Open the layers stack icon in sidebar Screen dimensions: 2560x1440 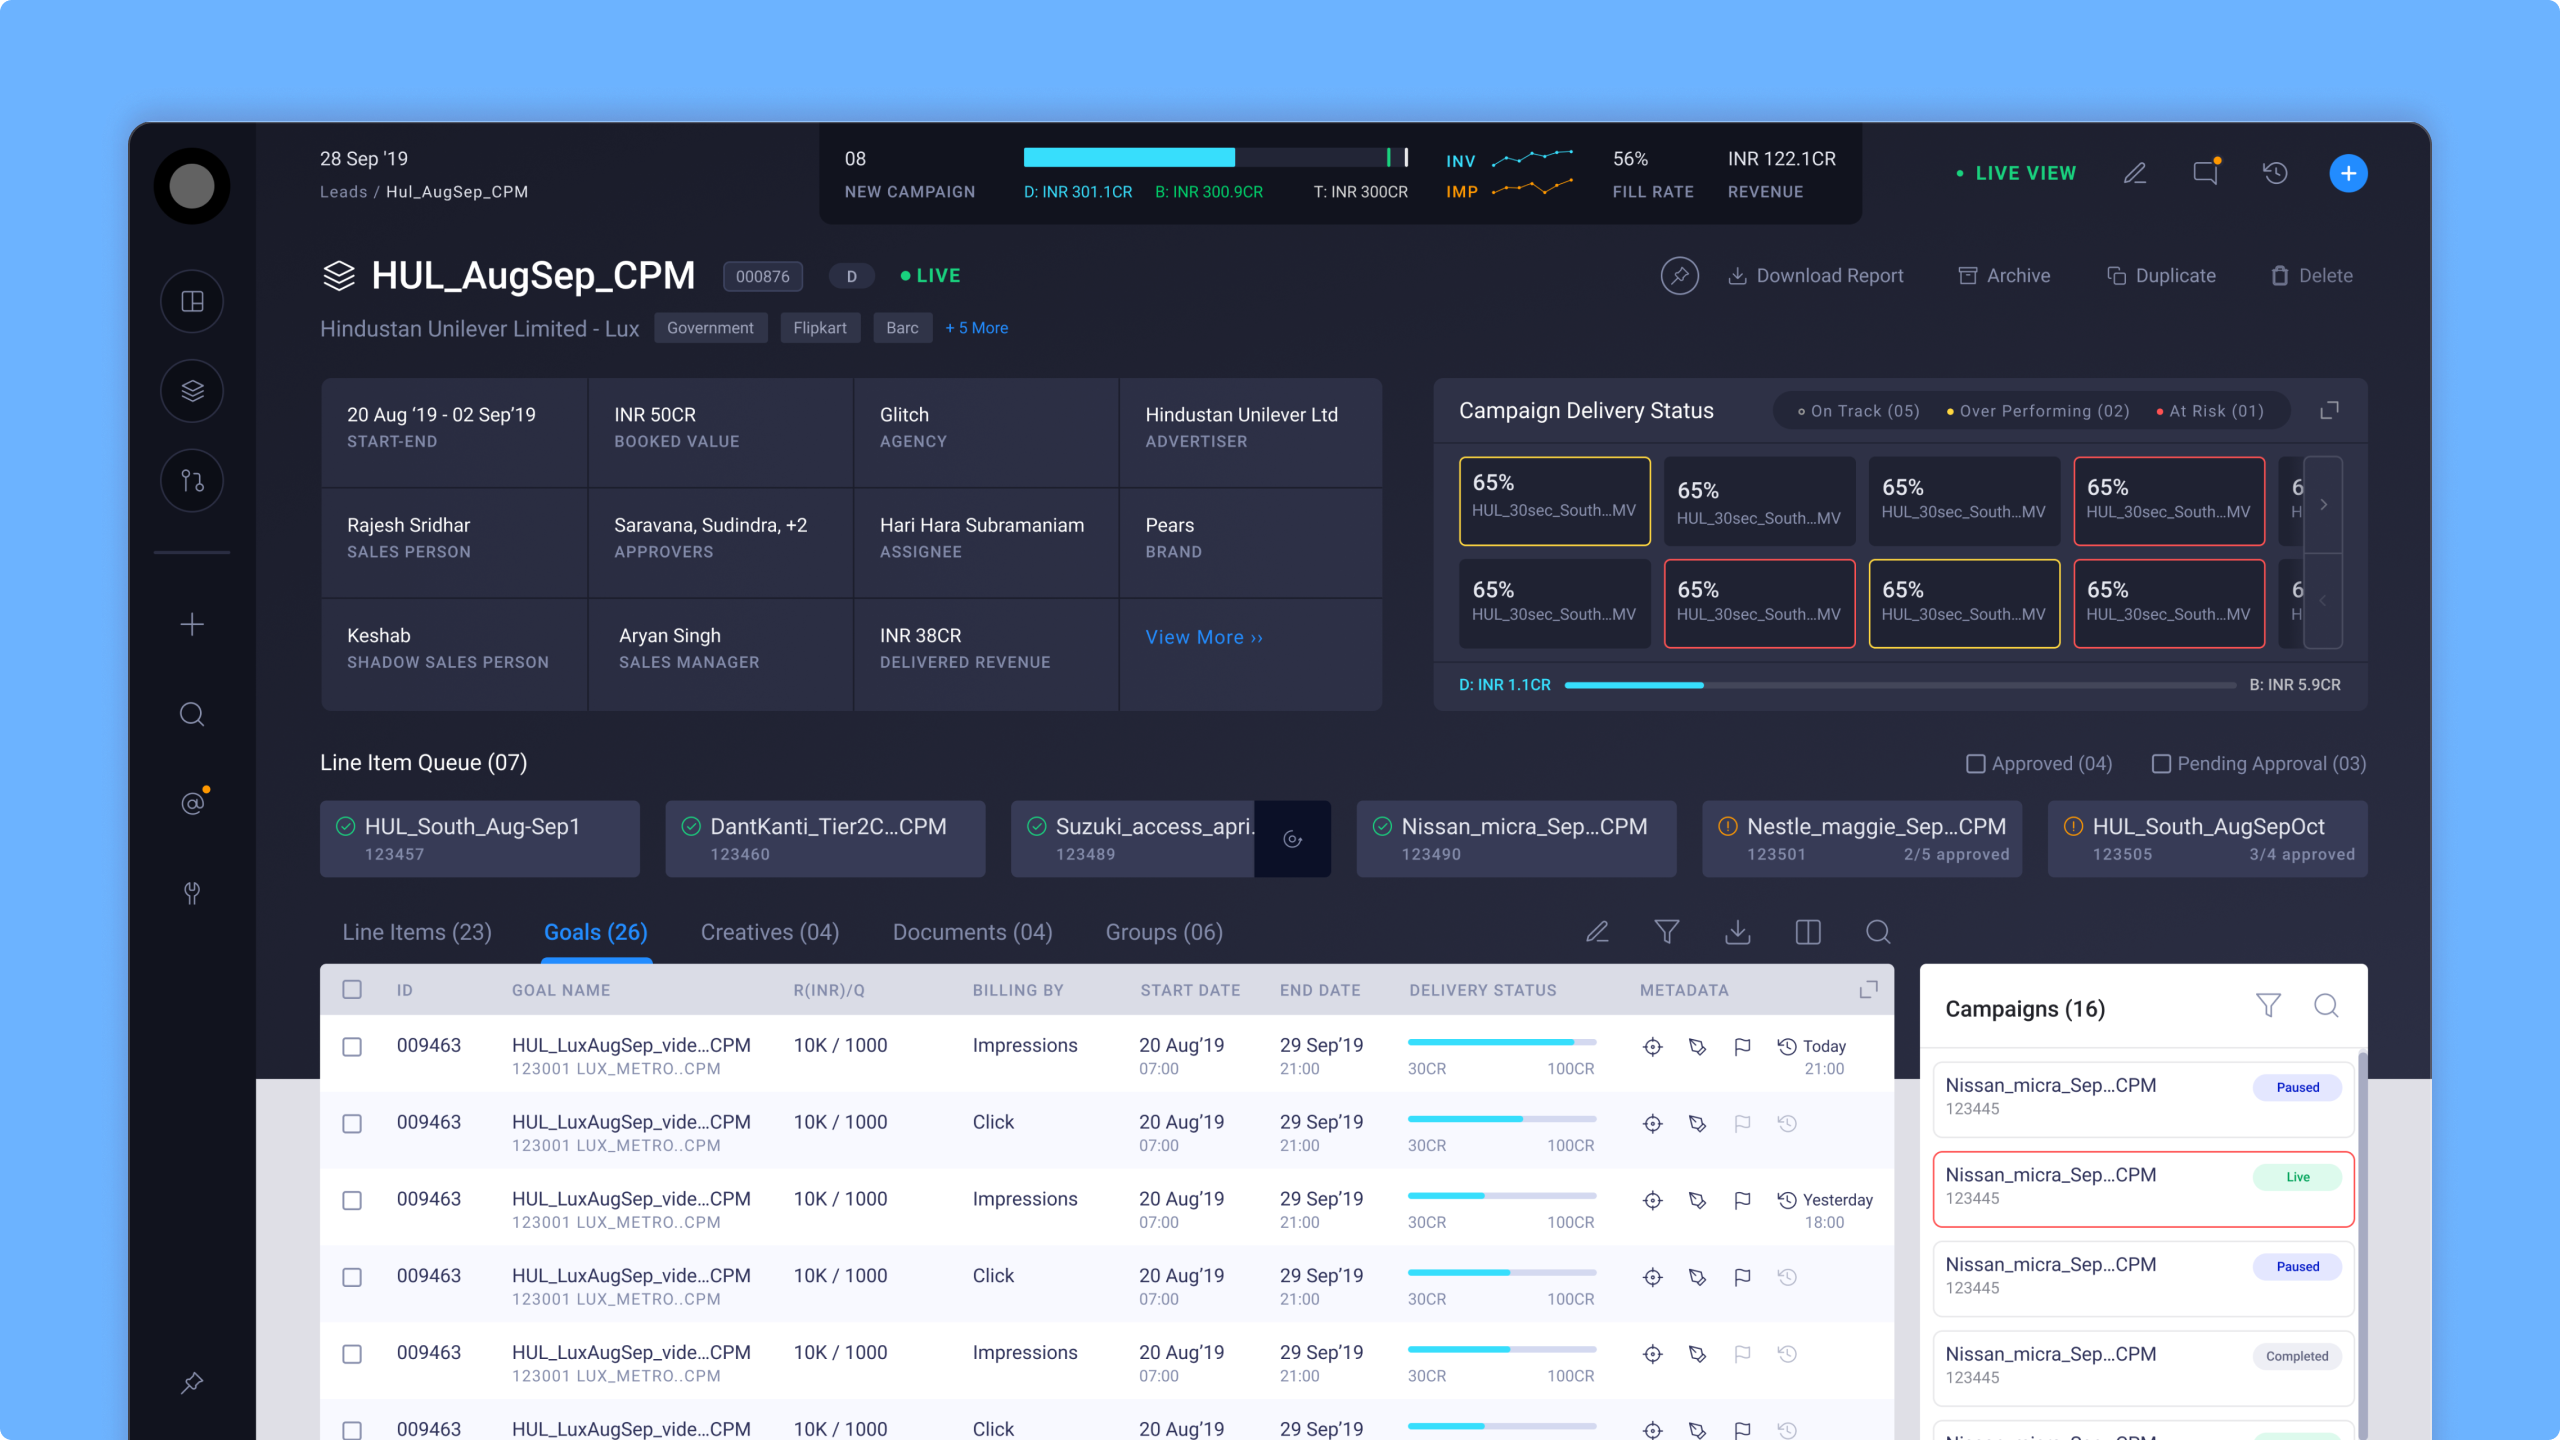click(x=192, y=391)
